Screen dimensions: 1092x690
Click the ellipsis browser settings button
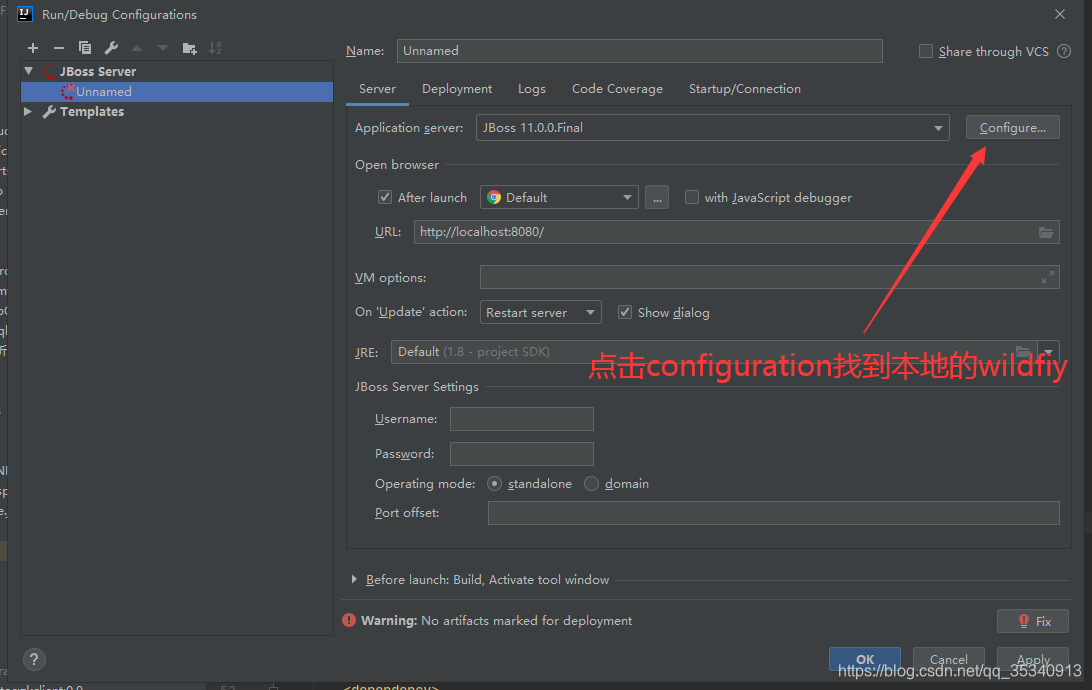657,197
